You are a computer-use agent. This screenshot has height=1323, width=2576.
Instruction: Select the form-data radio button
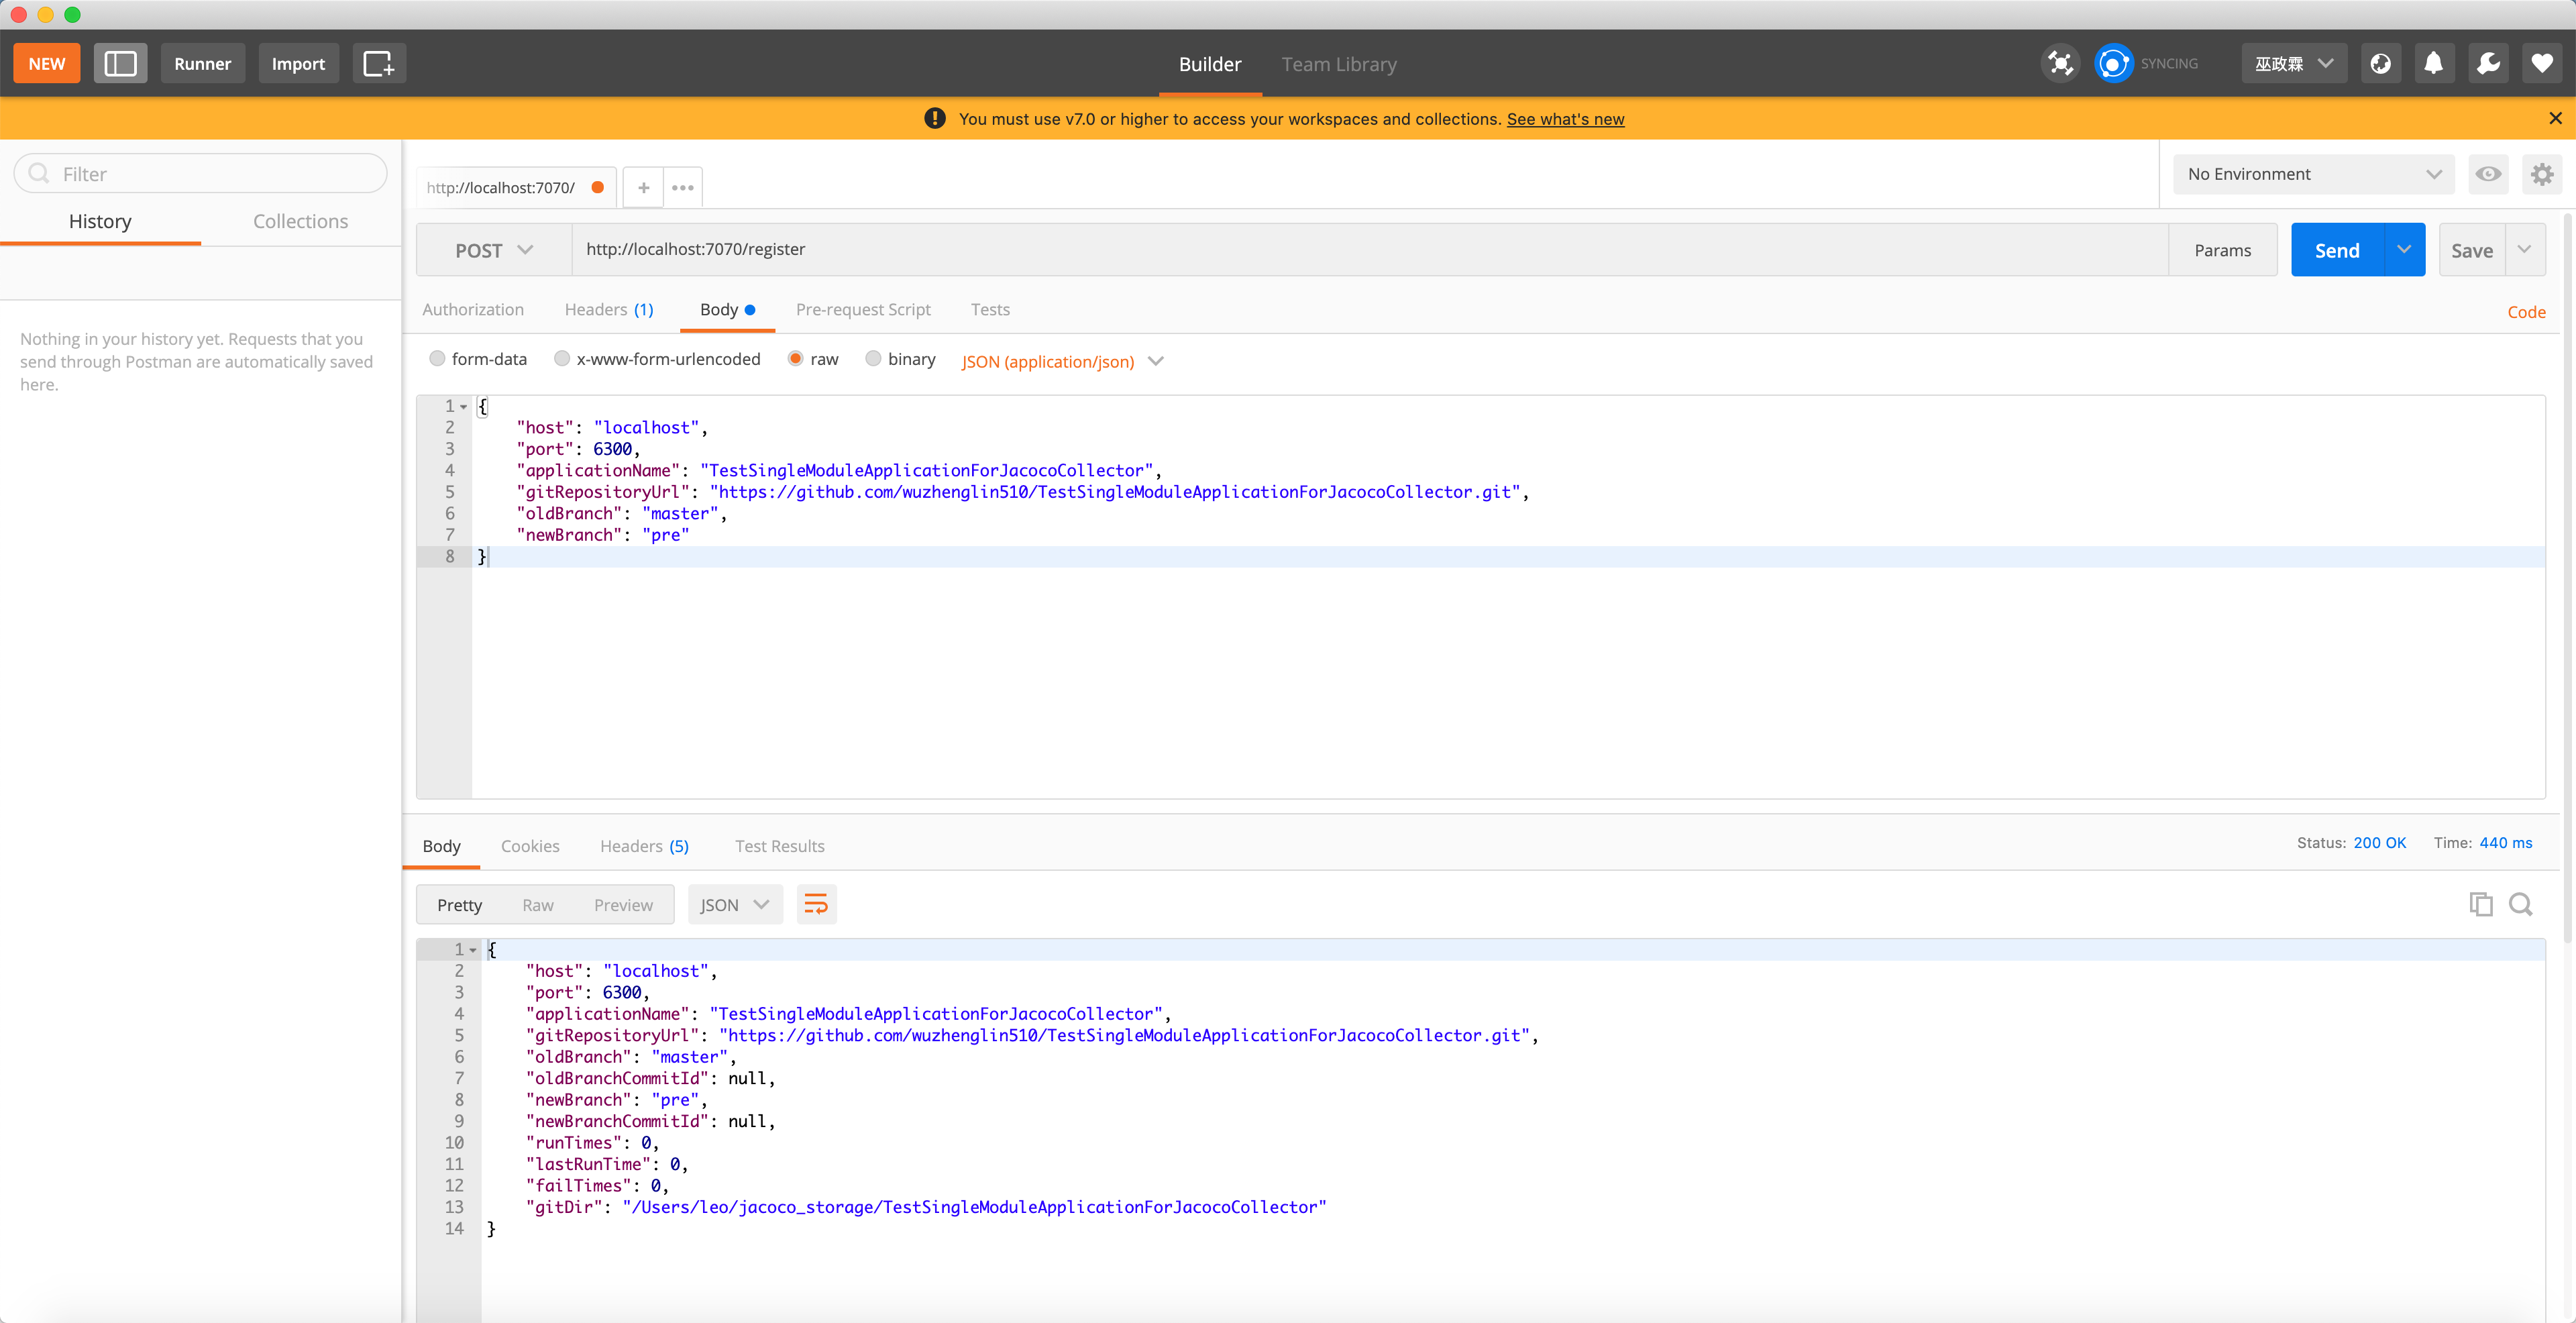click(x=437, y=359)
